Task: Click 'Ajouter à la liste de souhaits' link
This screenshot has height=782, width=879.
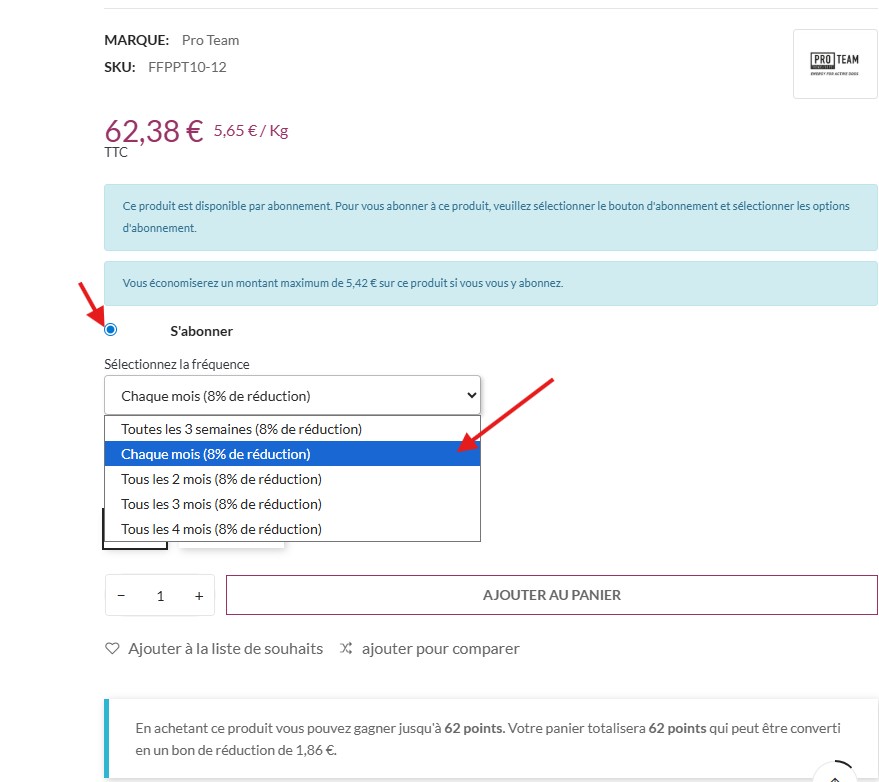Action: click(225, 649)
